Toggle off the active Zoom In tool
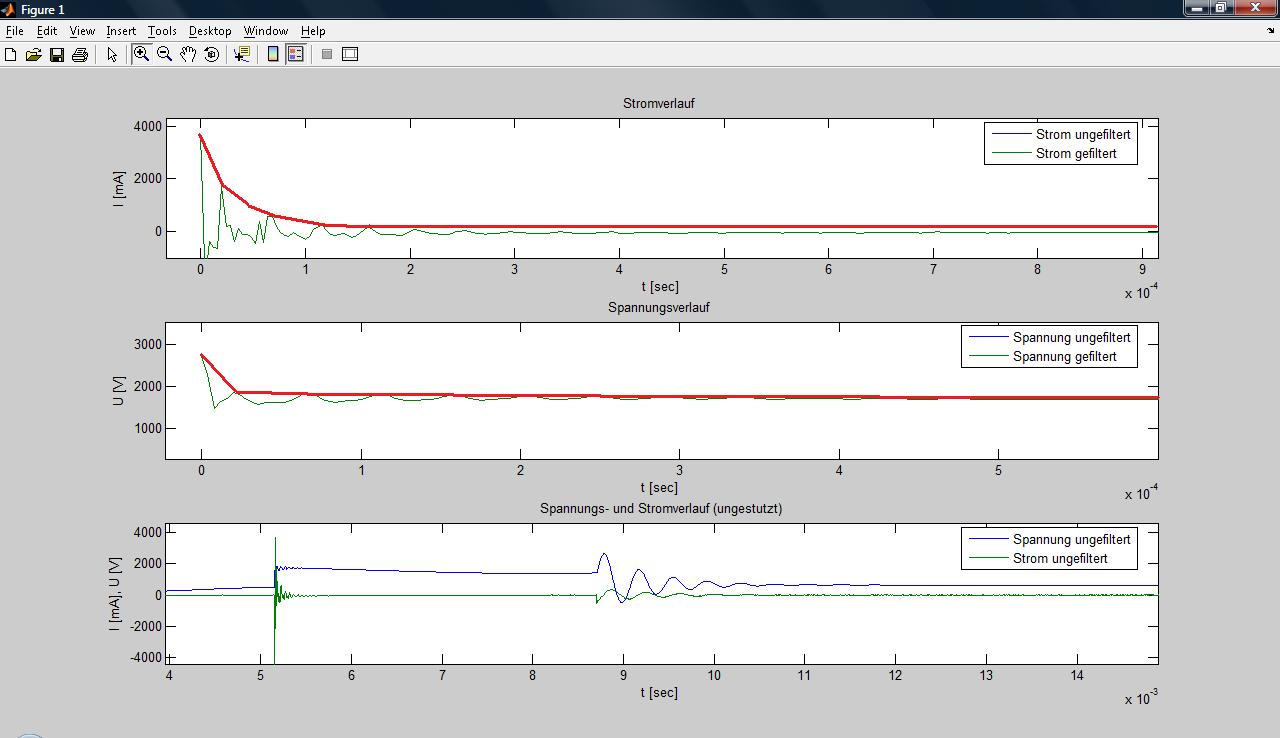Image resolution: width=1280 pixels, height=738 pixels. pyautogui.click(x=141, y=55)
